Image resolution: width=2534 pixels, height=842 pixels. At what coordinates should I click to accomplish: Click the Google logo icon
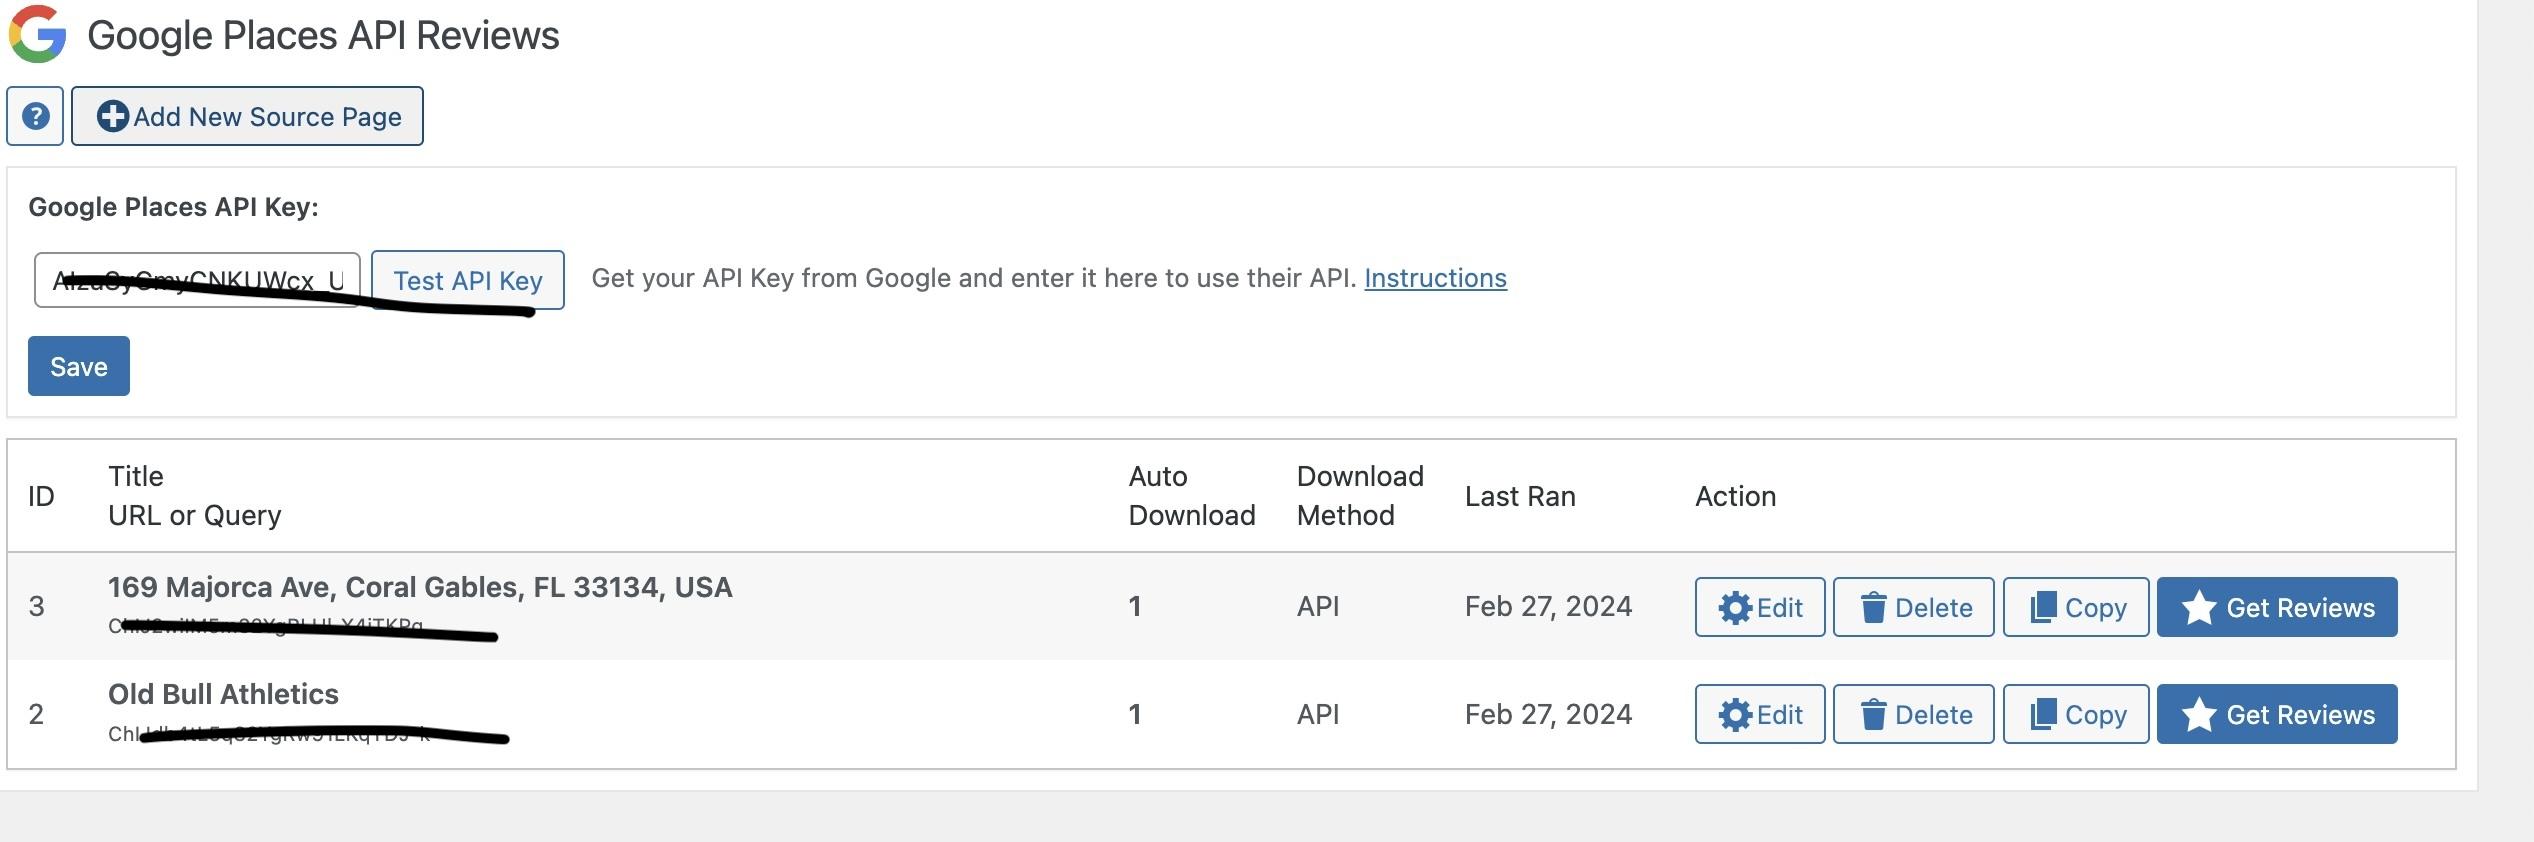[x=38, y=34]
